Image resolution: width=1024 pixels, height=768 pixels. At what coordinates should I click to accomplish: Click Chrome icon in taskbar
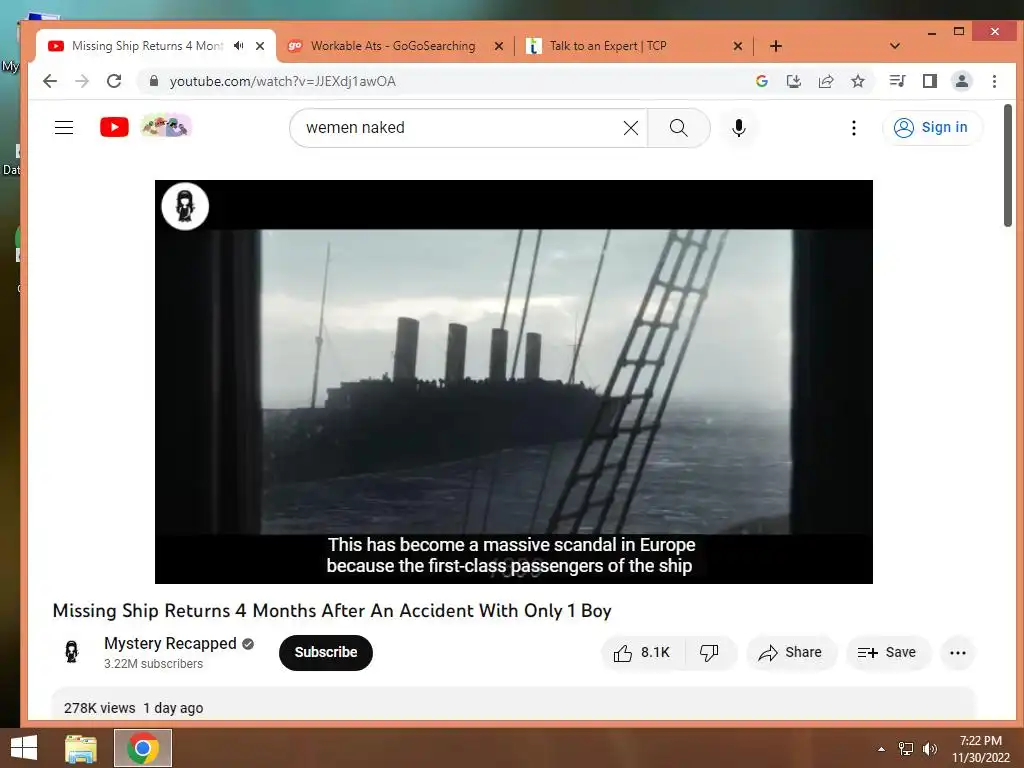[143, 748]
